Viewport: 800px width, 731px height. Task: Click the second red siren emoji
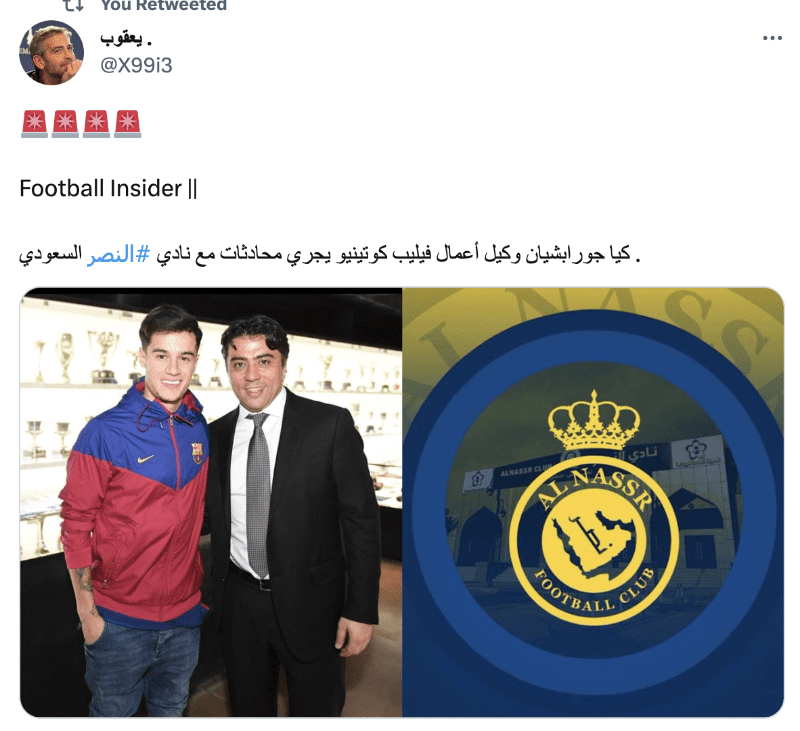pyautogui.click(x=66, y=124)
